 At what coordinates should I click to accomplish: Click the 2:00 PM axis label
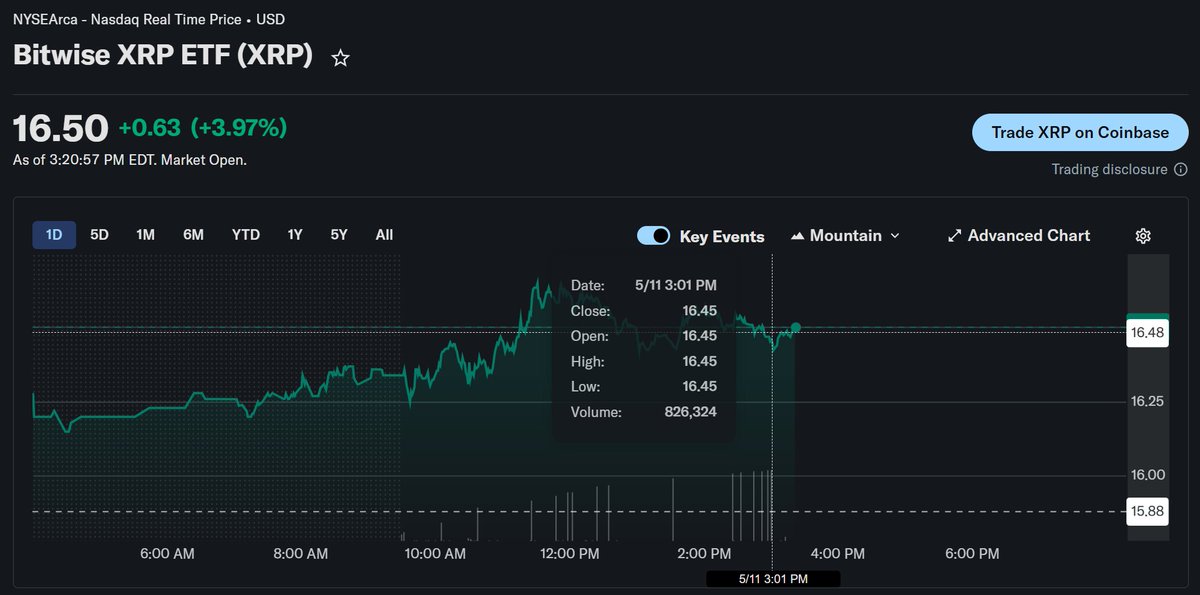point(704,553)
